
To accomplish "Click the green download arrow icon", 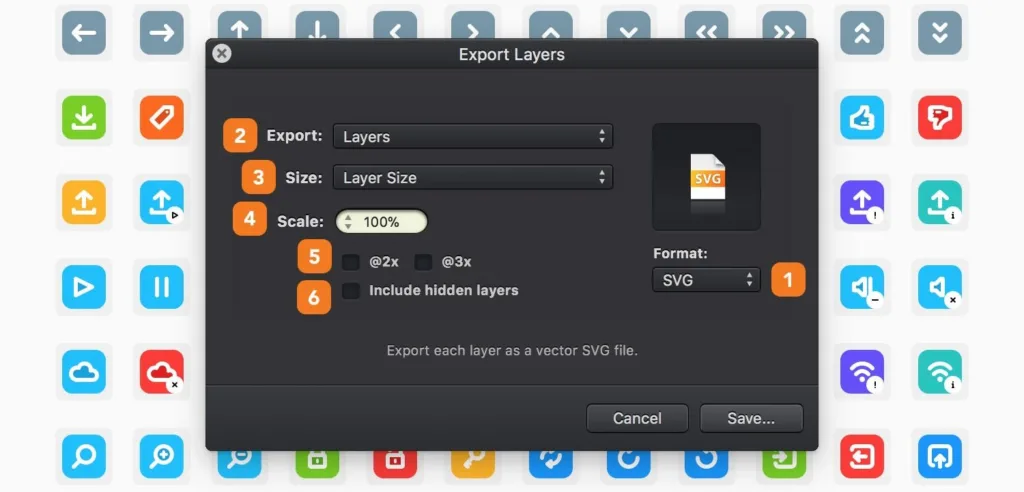I will (x=84, y=118).
